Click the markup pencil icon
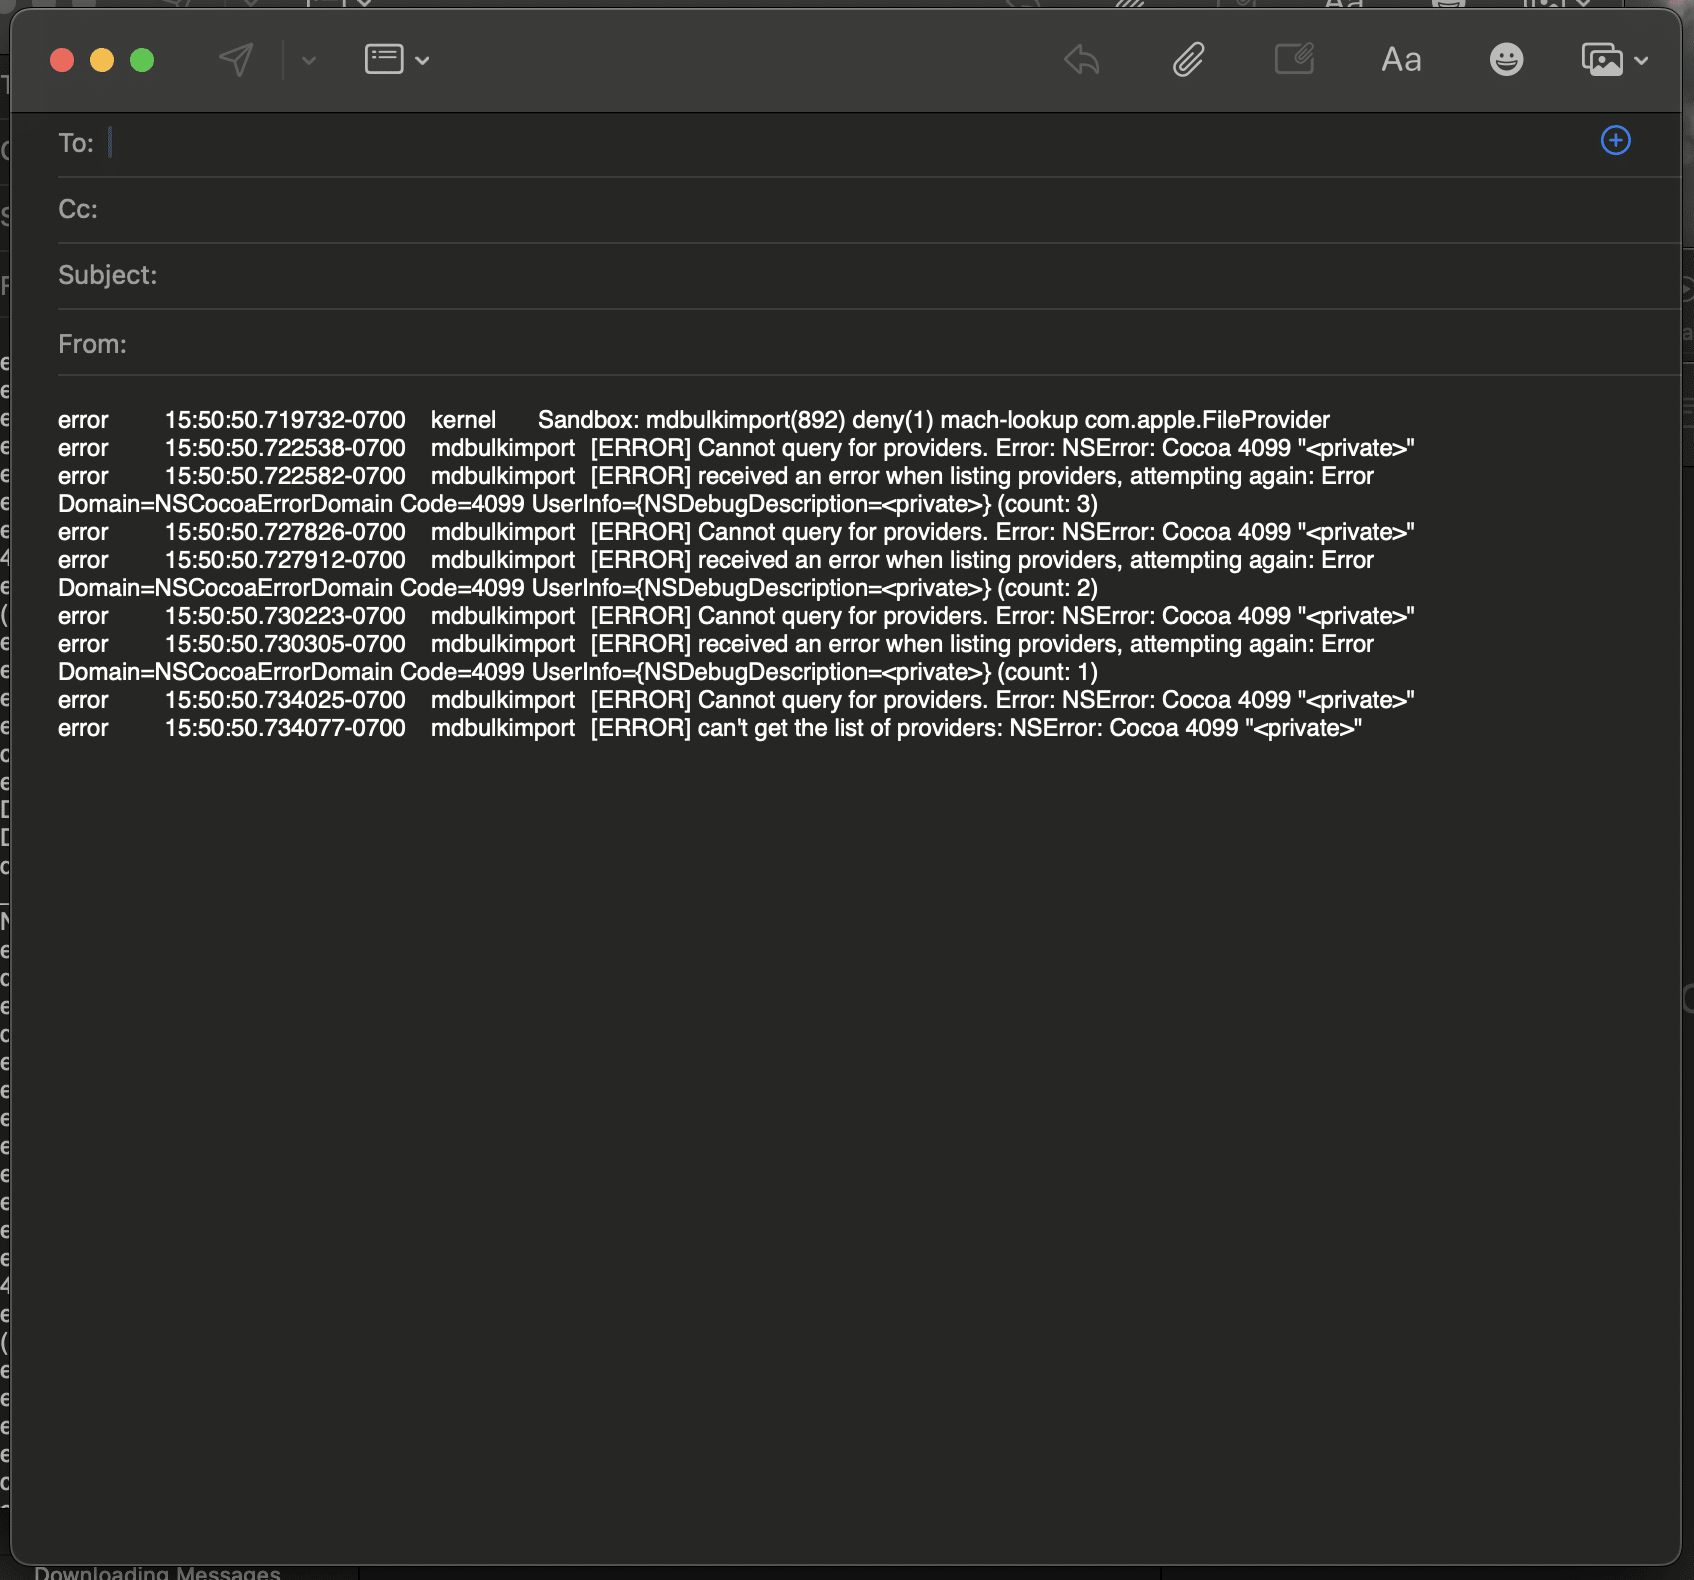 click(1295, 59)
